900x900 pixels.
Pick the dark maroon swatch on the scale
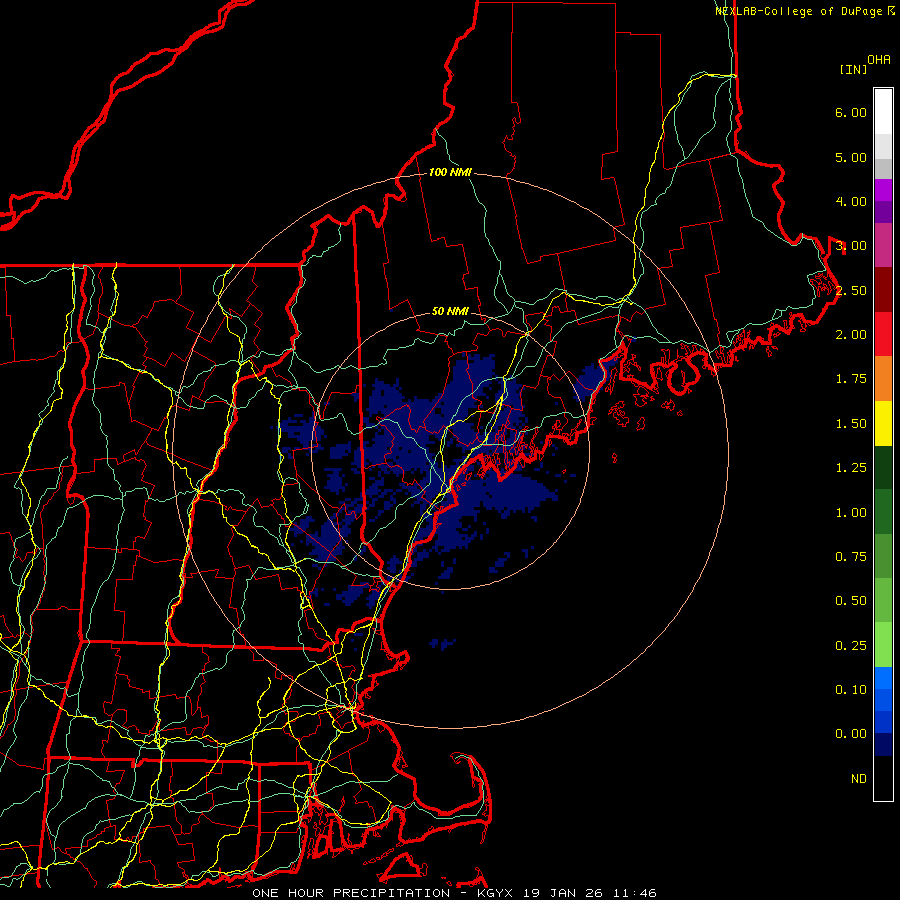point(883,290)
